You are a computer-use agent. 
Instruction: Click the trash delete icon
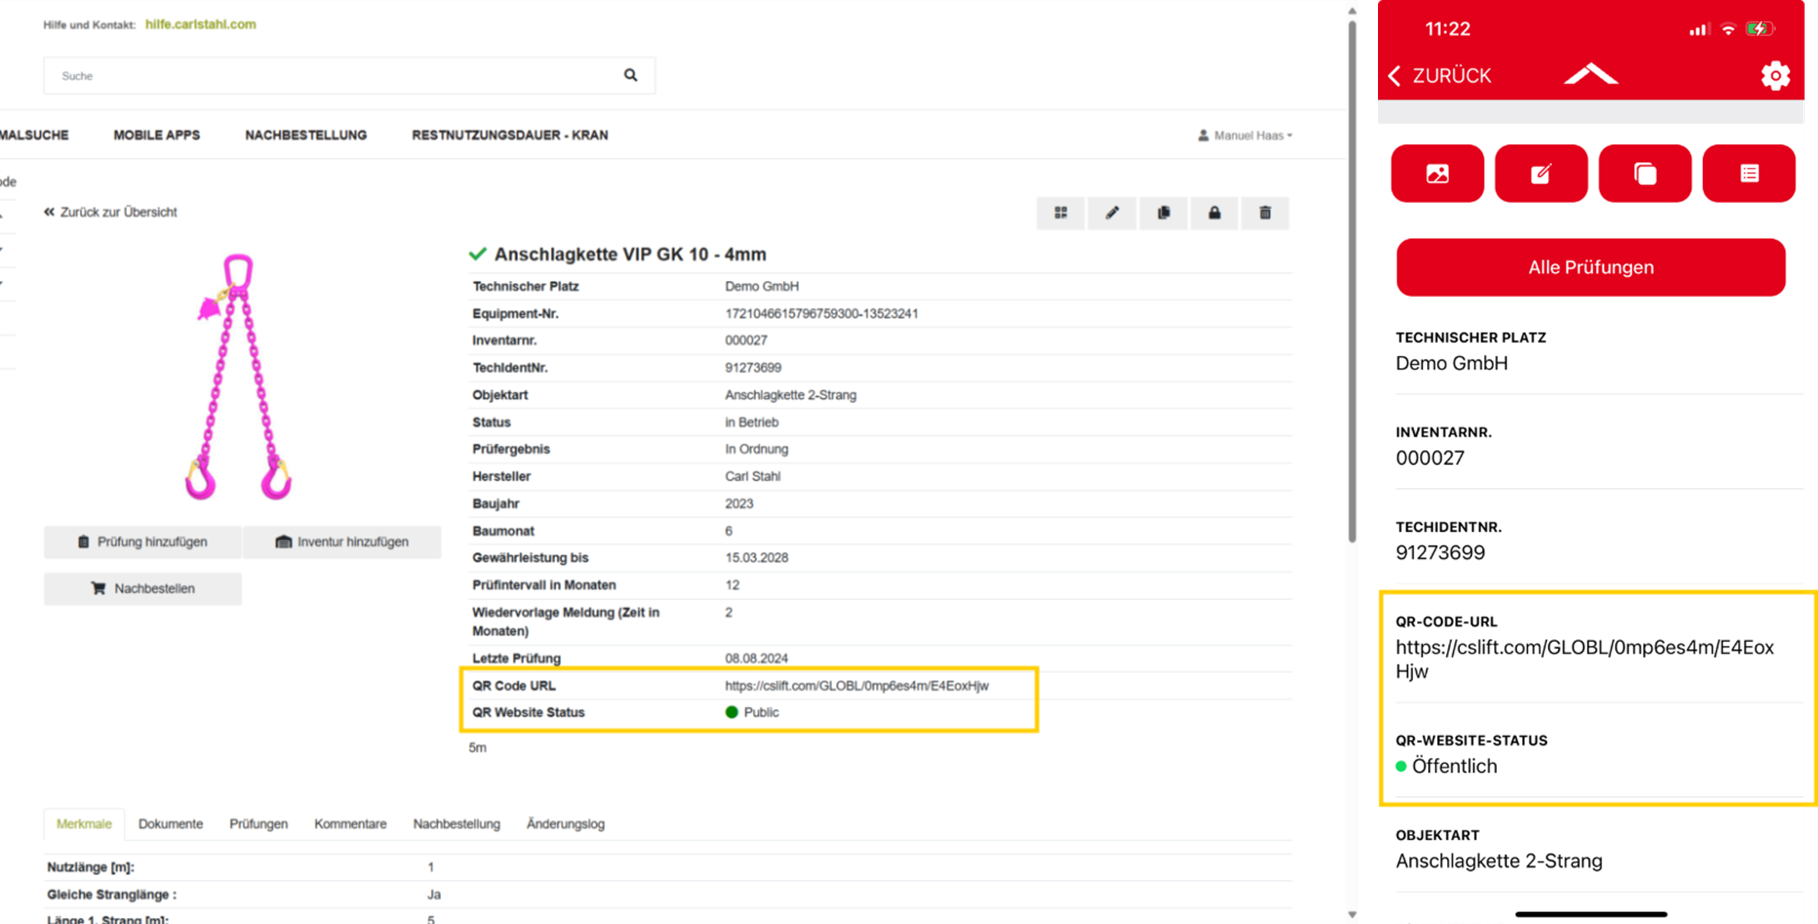click(1265, 213)
